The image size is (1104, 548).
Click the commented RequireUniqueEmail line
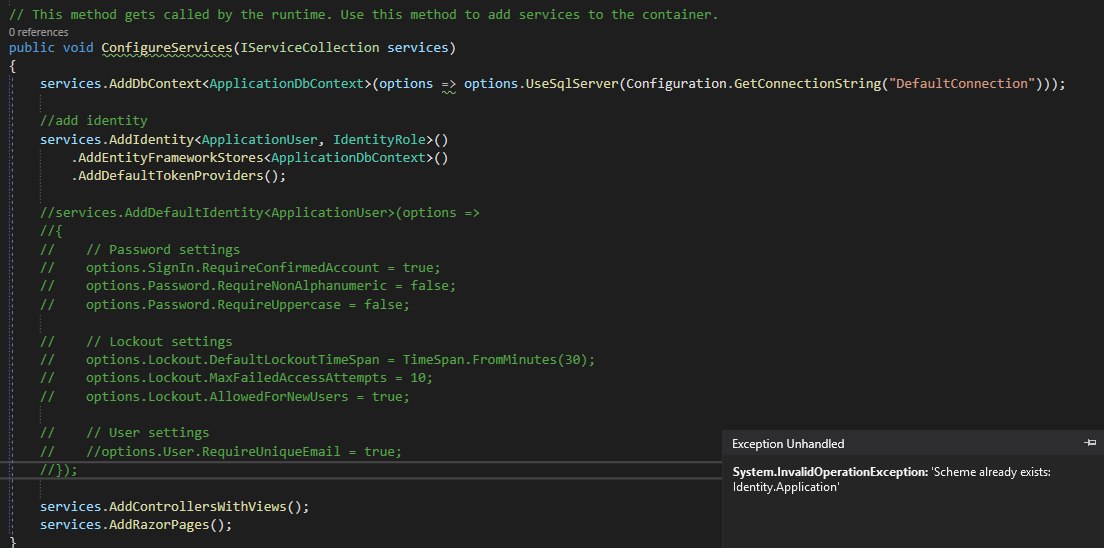tap(243, 451)
